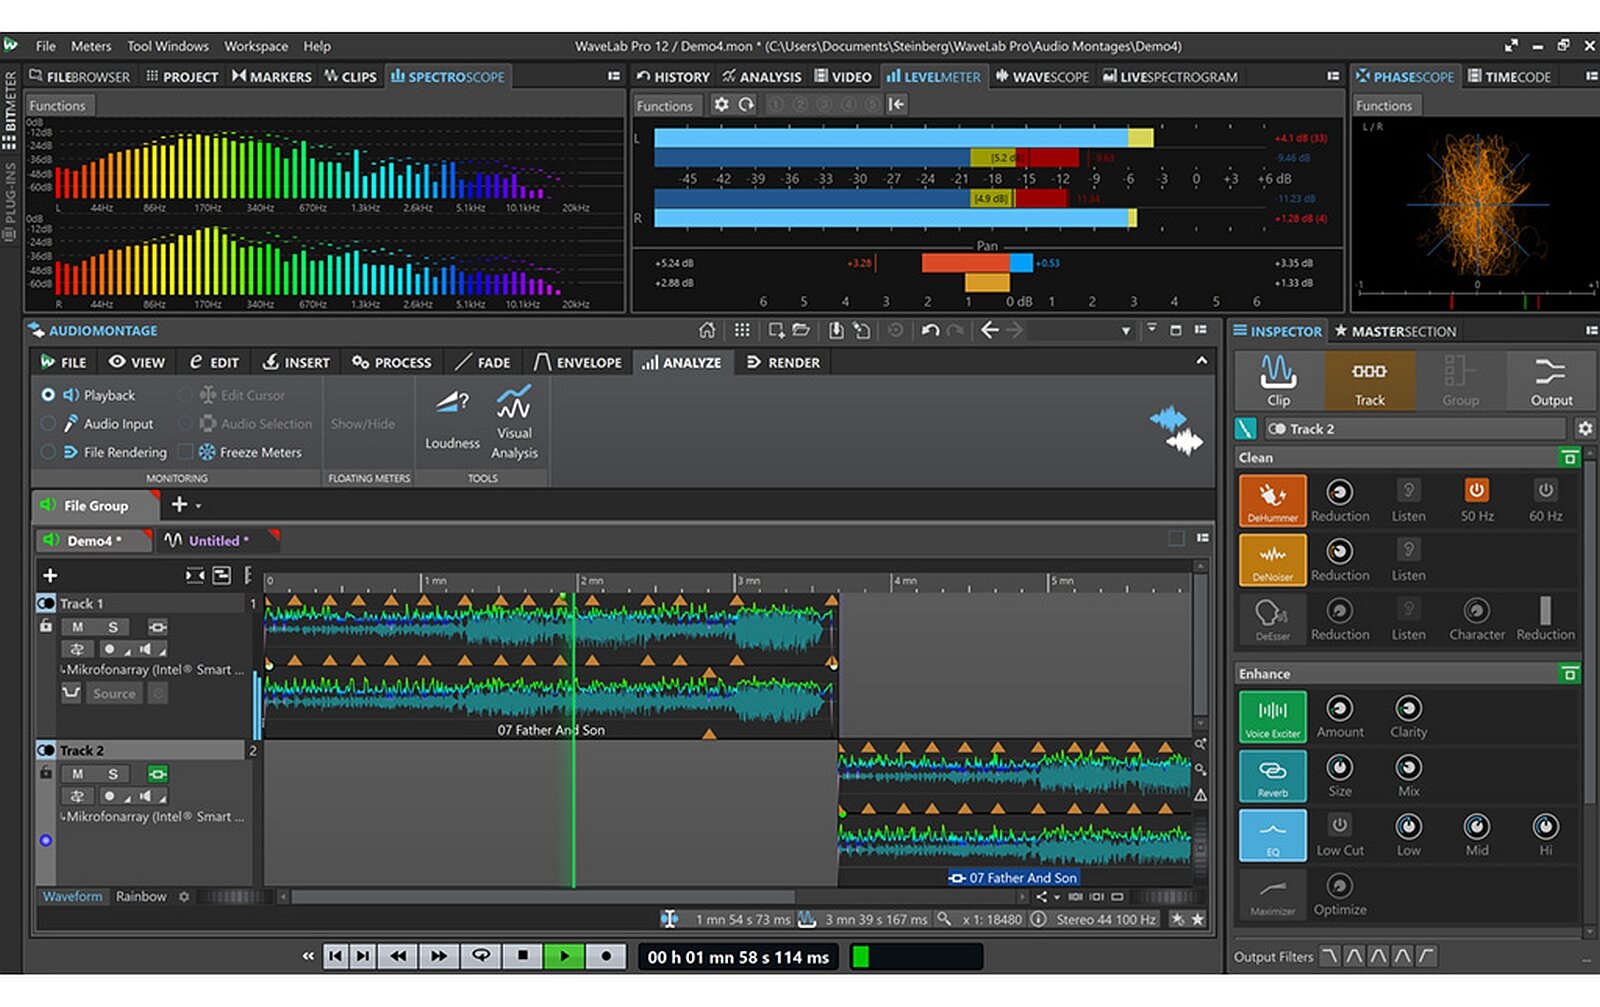This screenshot has height=1007, width=1600.
Task: Open Track 2 inspector settings gear
Action: [x=1585, y=428]
